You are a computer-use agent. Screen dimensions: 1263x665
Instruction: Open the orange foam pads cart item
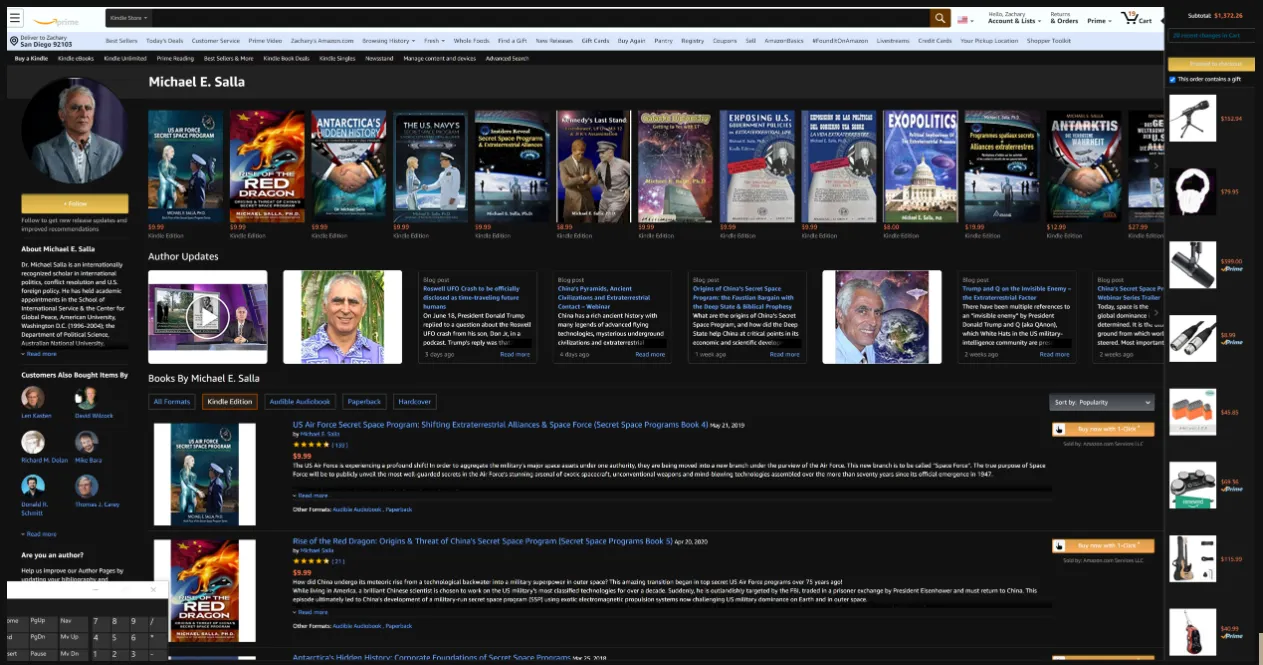pyautogui.click(x=1193, y=411)
